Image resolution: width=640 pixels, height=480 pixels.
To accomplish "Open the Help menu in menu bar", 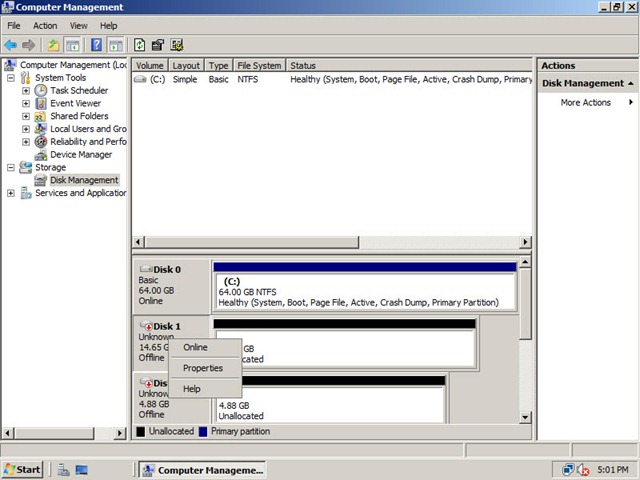I will (x=109, y=26).
